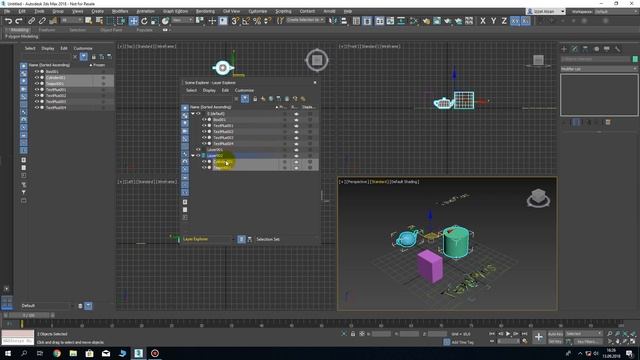Open the Utilities wrench tab in command panel

click(x=618, y=49)
